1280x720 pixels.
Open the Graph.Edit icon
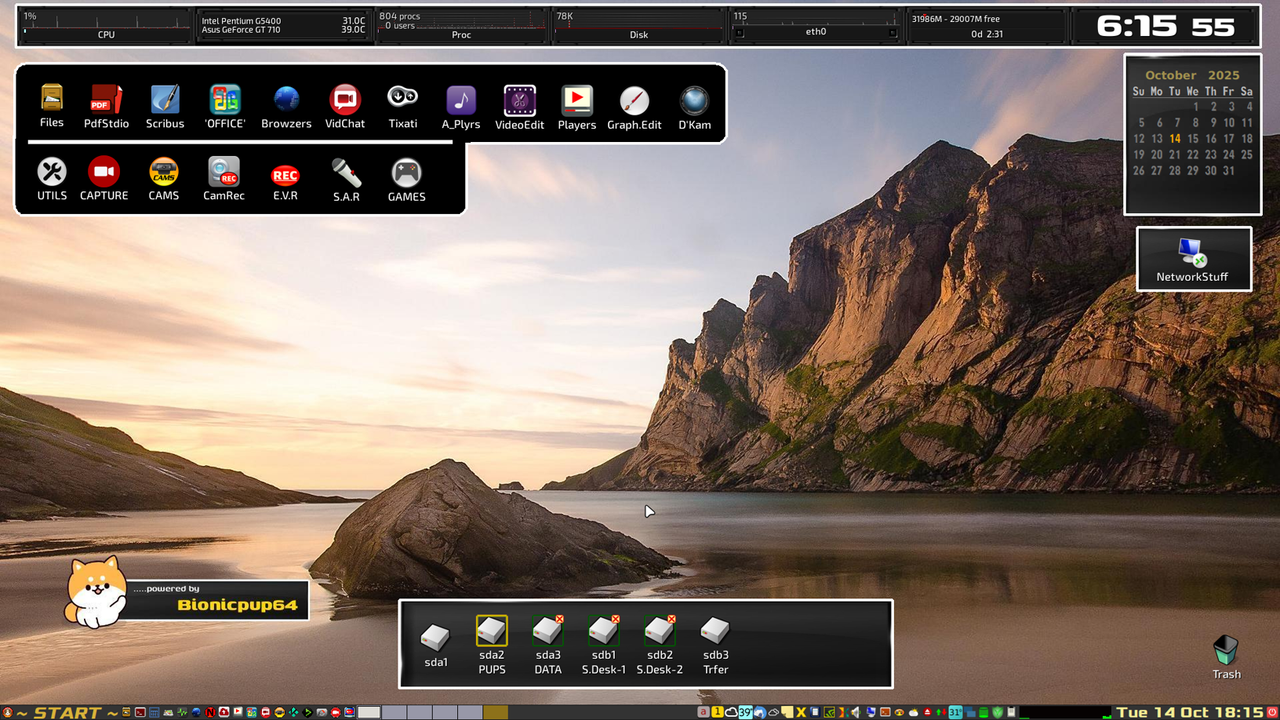pos(634,100)
